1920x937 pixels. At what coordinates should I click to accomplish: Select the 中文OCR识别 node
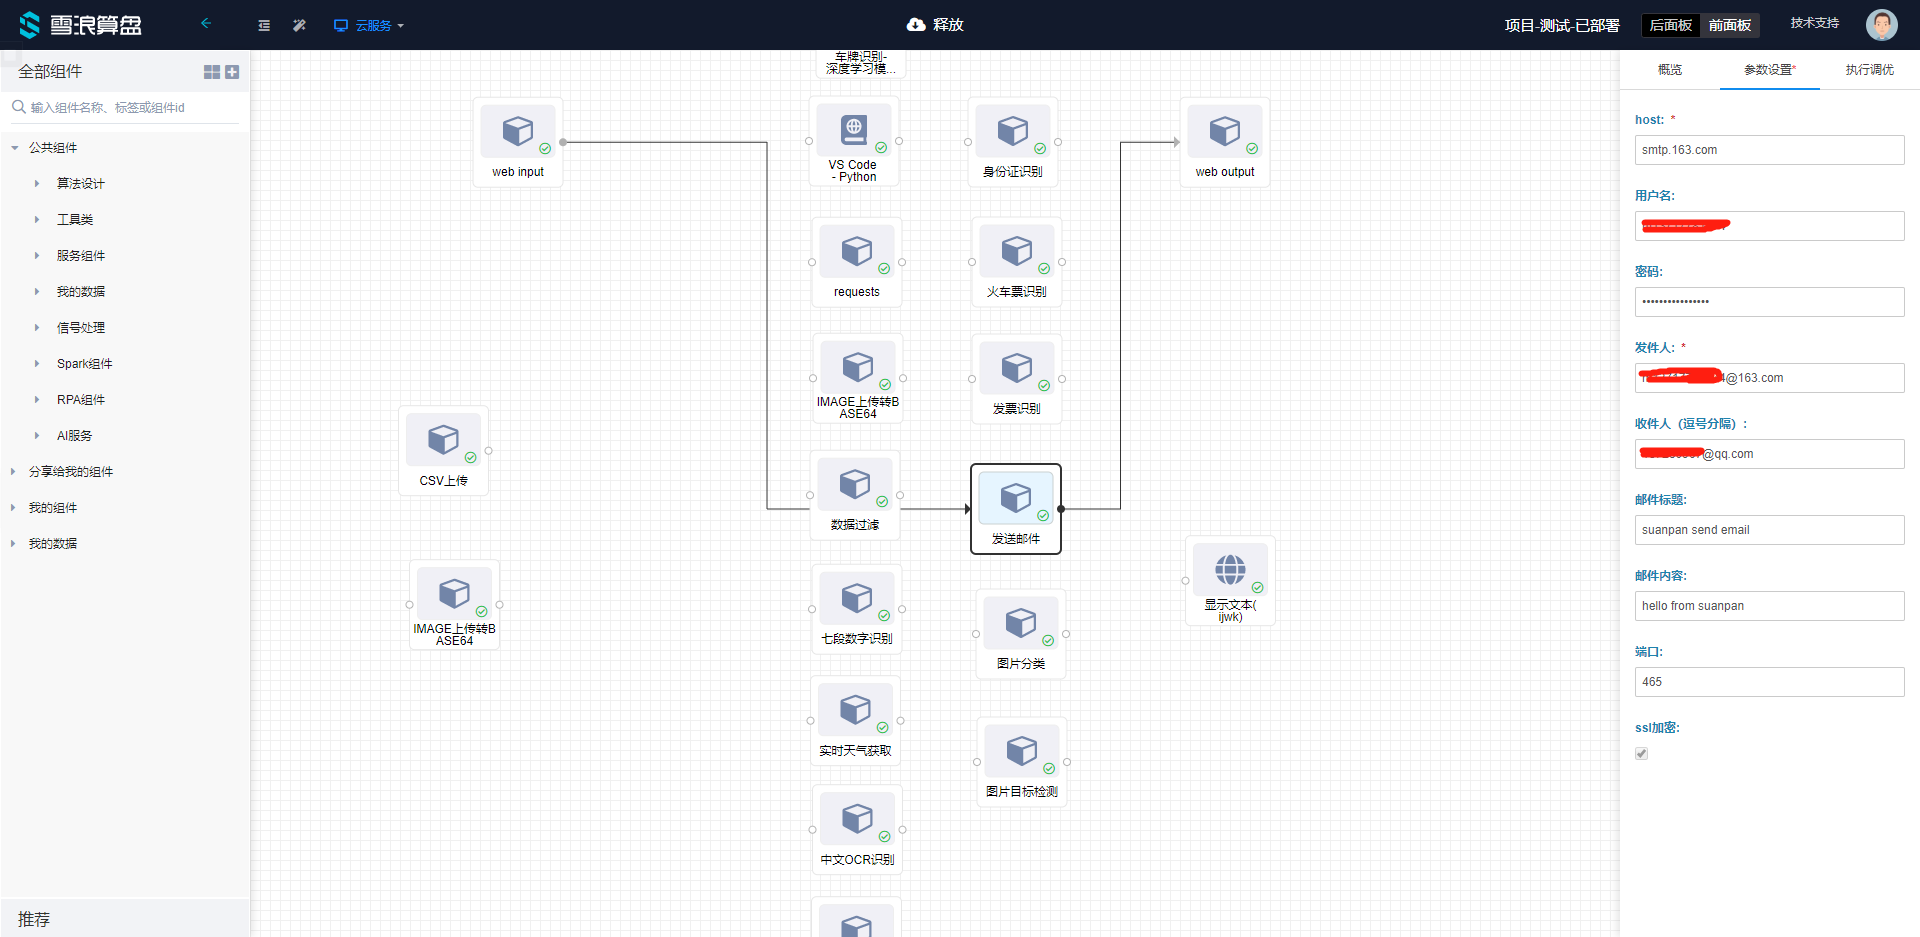[x=858, y=830]
